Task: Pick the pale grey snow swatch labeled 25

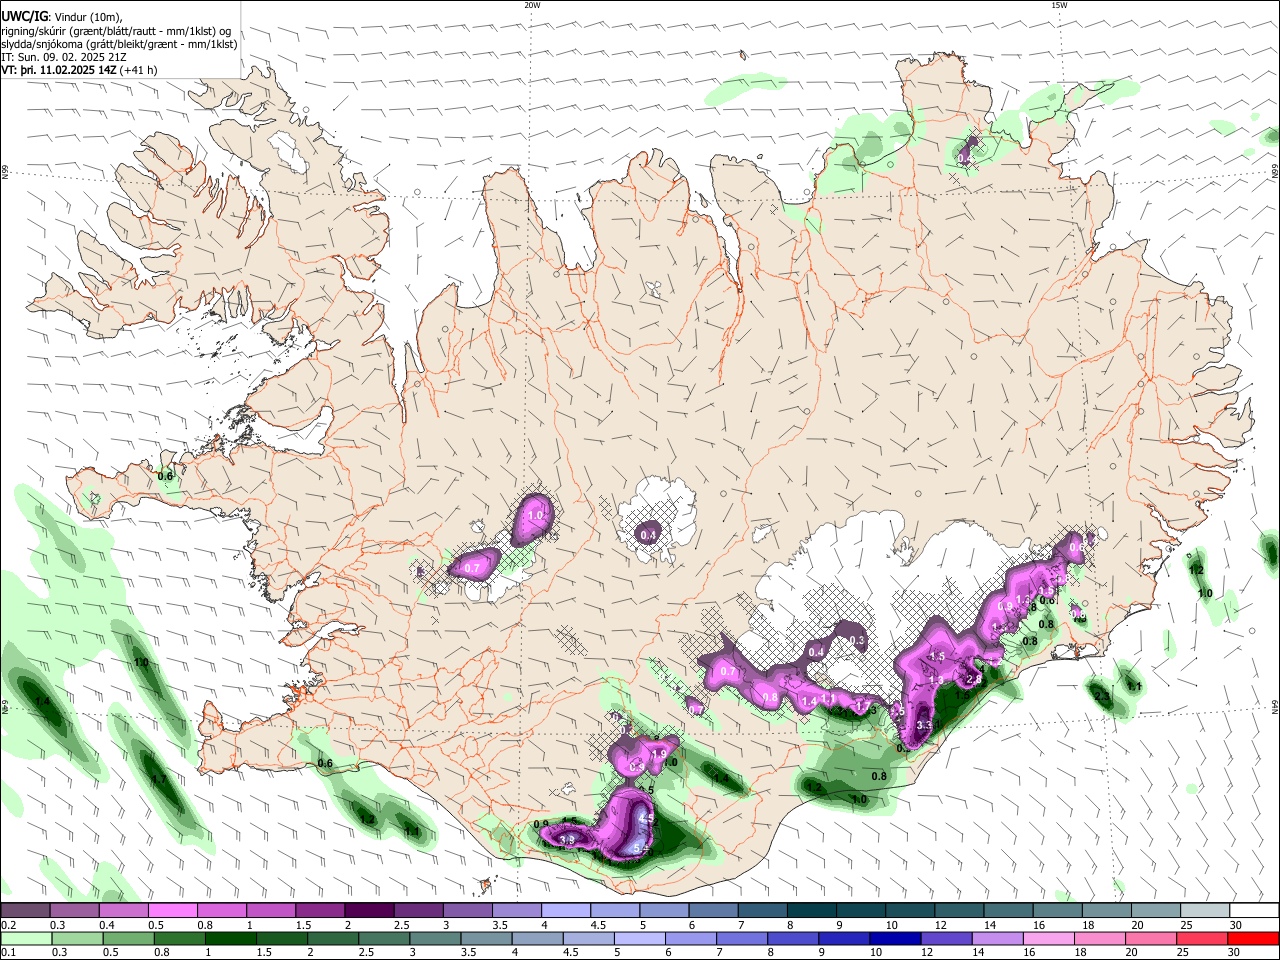Action: tap(1205, 910)
